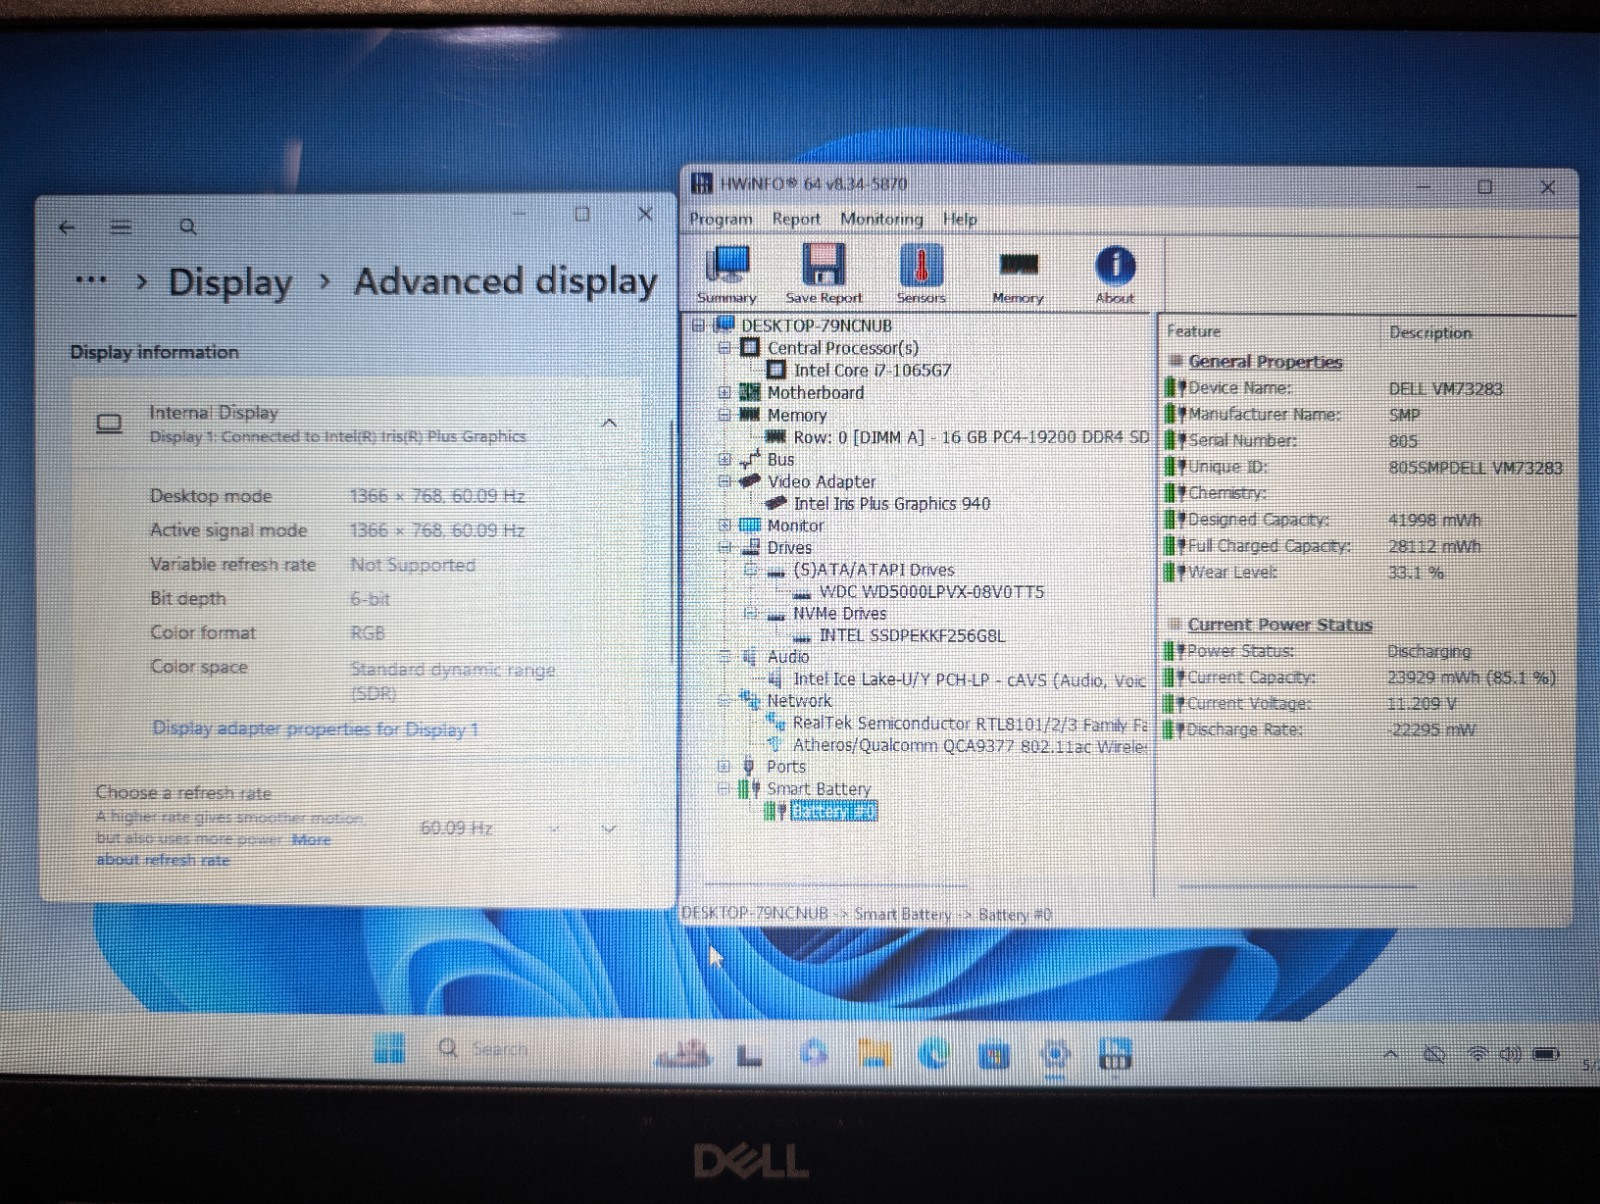Expand the Ports tree node
The image size is (1600, 1204).
725,766
